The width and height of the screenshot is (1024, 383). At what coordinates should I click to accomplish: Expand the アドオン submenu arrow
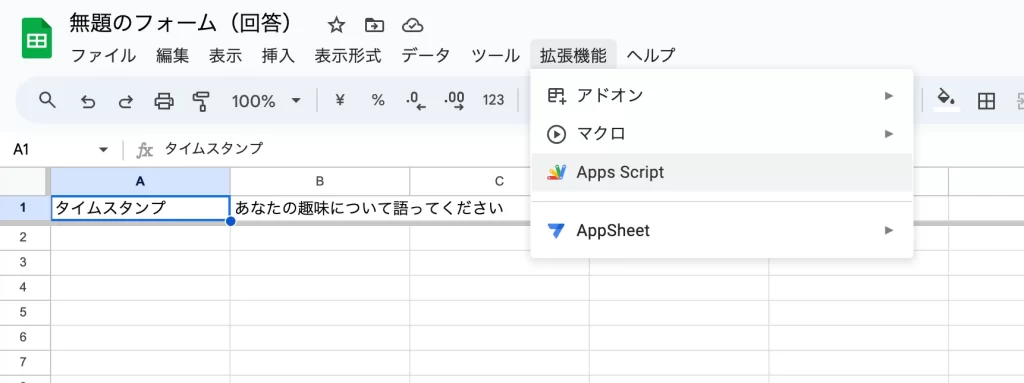[x=888, y=95]
